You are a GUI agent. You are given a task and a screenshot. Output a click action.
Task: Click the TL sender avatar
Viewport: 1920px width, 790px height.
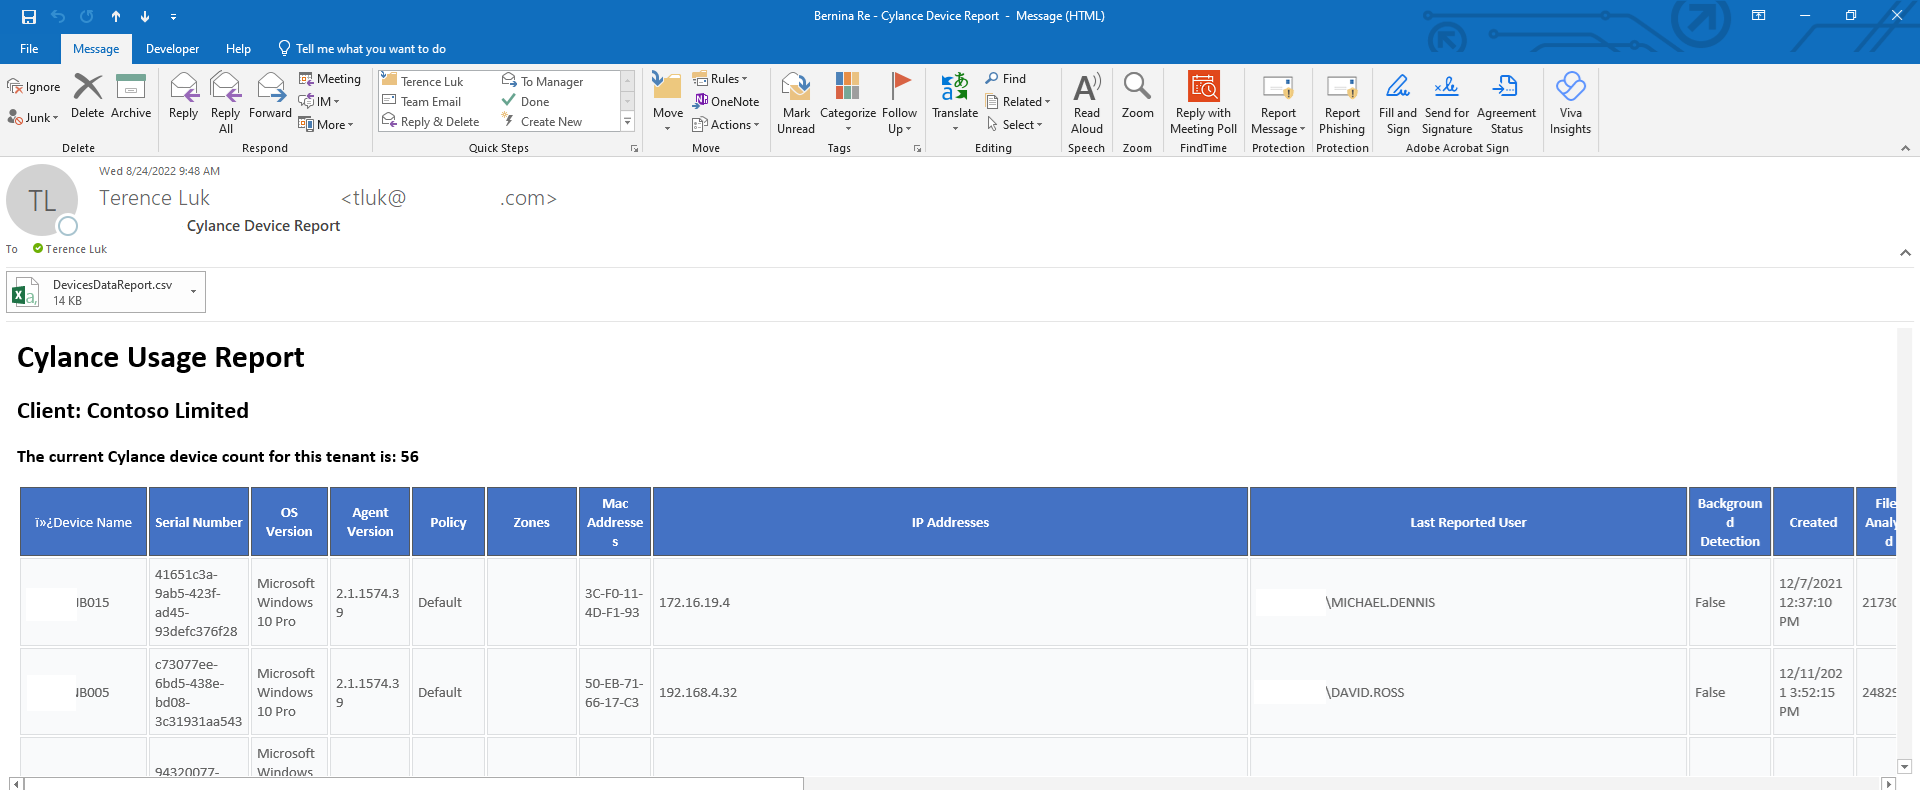coord(42,201)
